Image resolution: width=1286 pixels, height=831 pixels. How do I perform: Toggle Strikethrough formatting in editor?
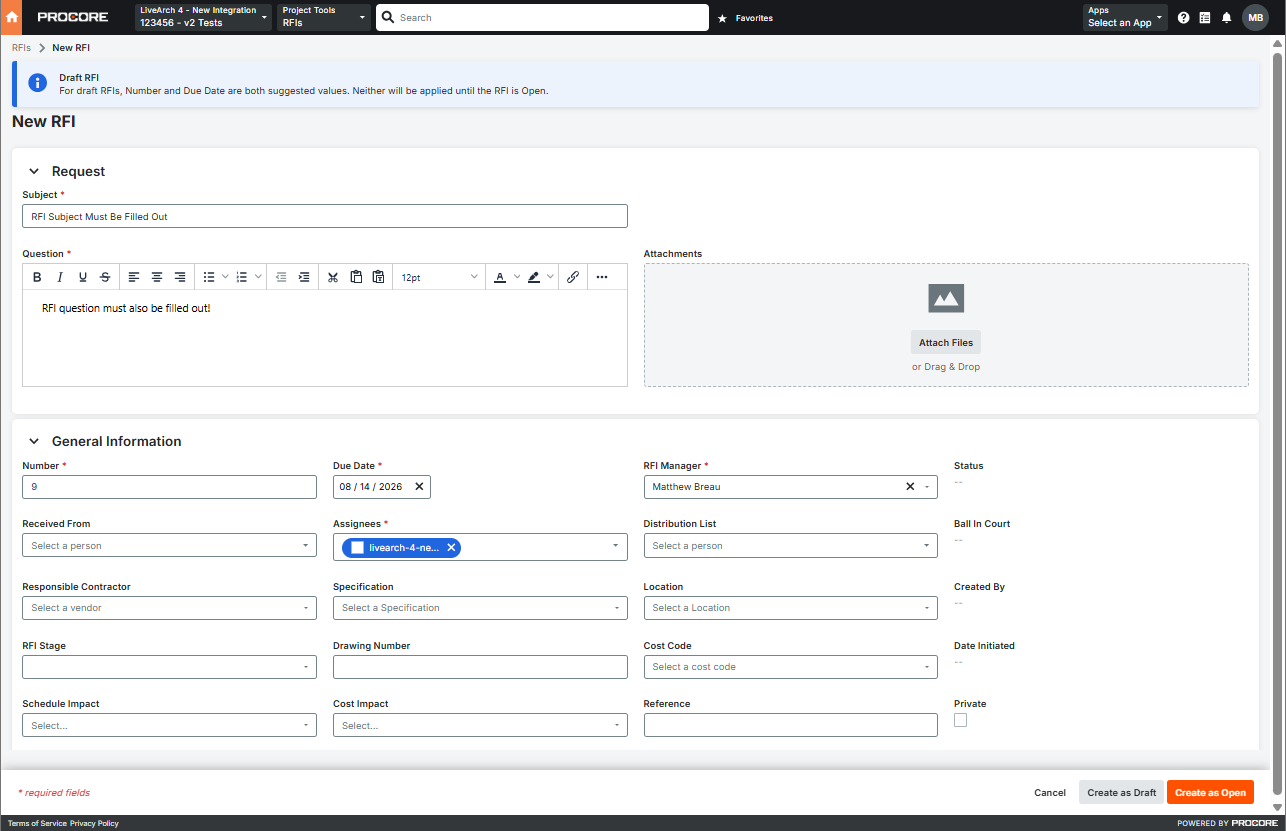point(105,277)
